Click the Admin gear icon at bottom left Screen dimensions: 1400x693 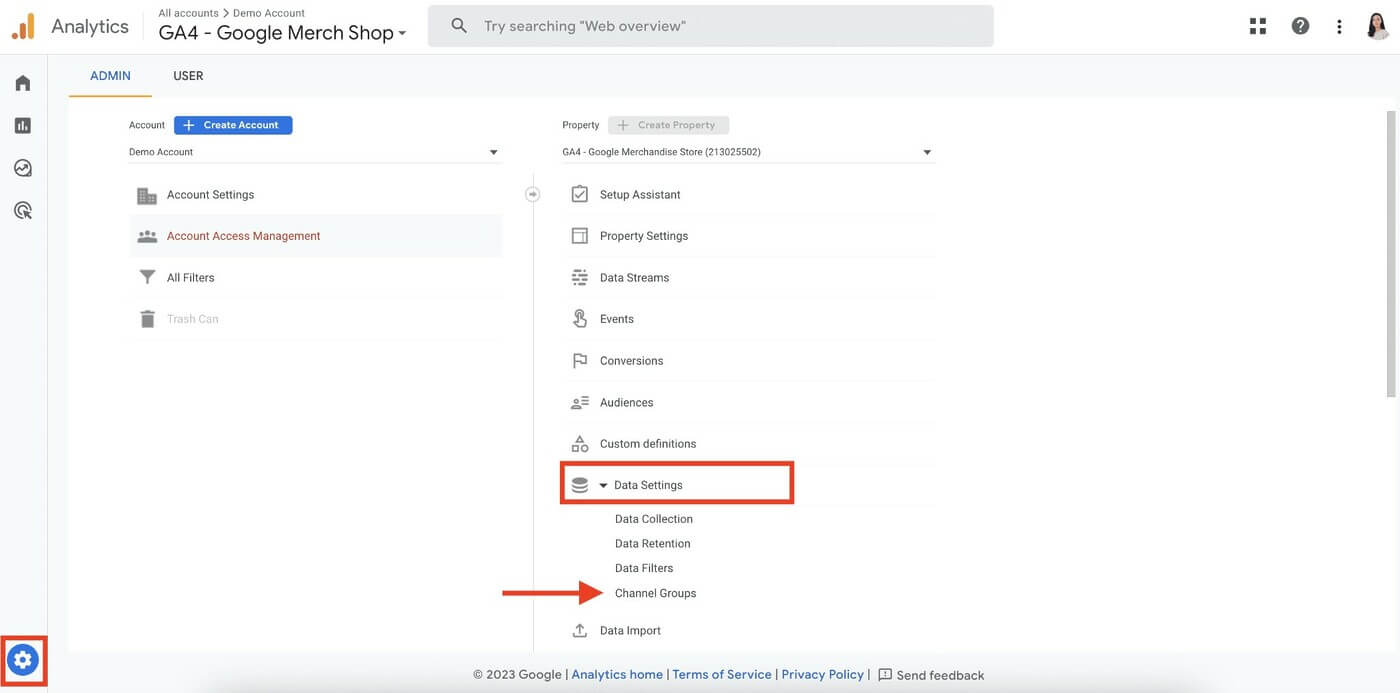[22, 658]
